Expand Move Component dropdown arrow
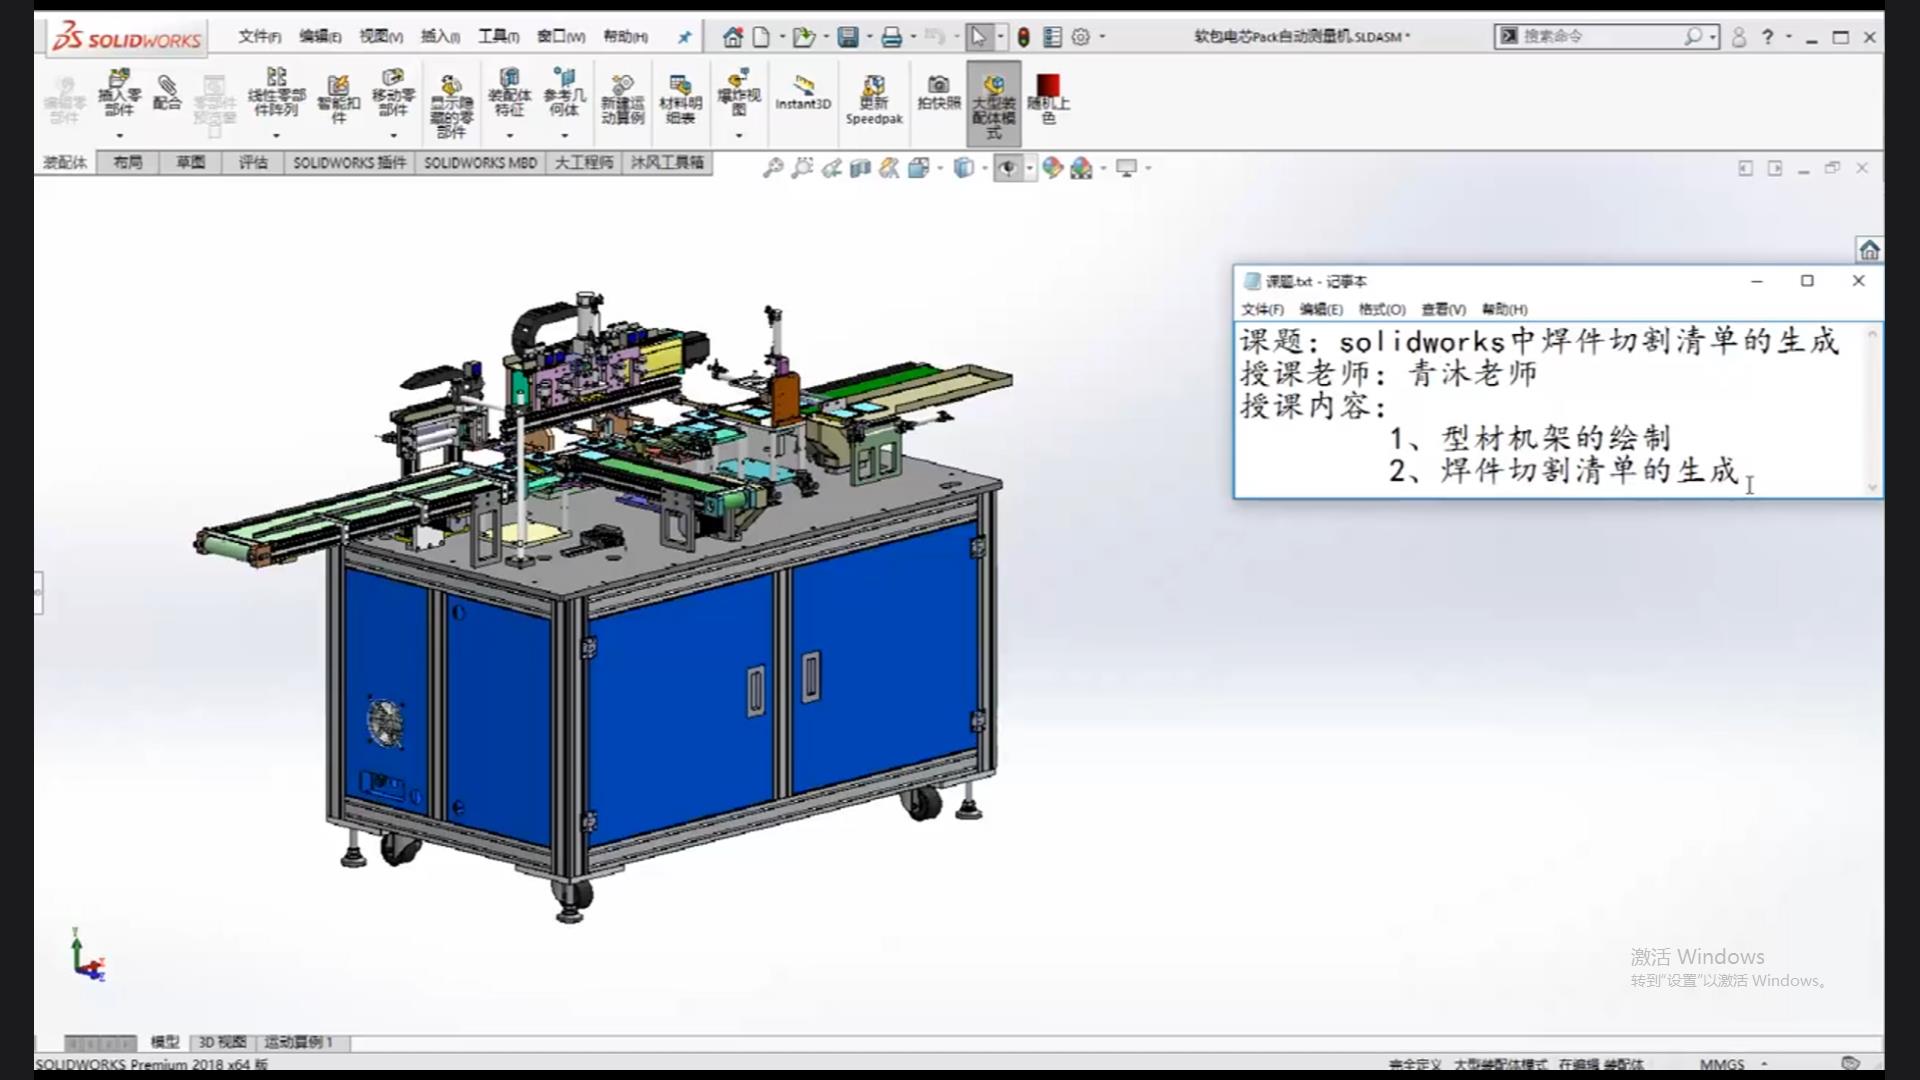Viewport: 1920px width, 1080px height. pyautogui.click(x=393, y=136)
